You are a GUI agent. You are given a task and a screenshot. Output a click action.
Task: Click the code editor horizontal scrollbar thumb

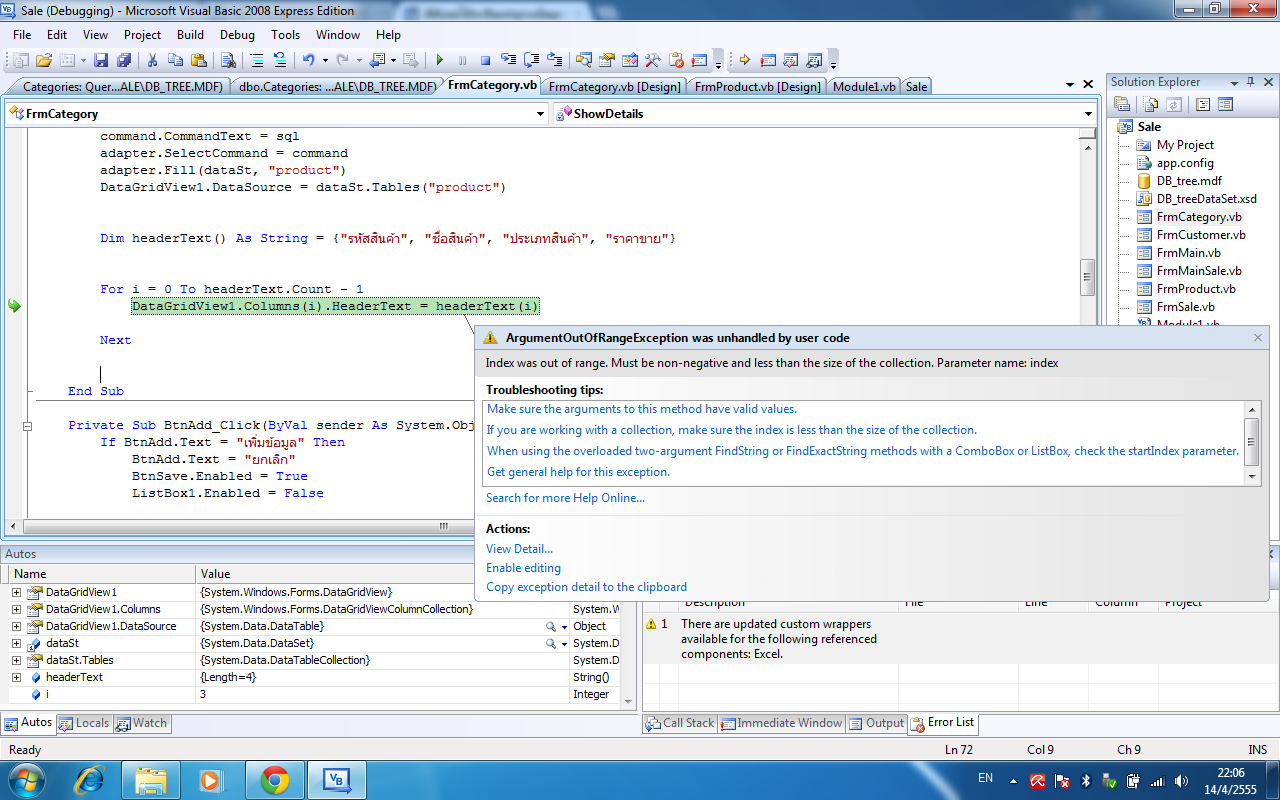point(443,527)
